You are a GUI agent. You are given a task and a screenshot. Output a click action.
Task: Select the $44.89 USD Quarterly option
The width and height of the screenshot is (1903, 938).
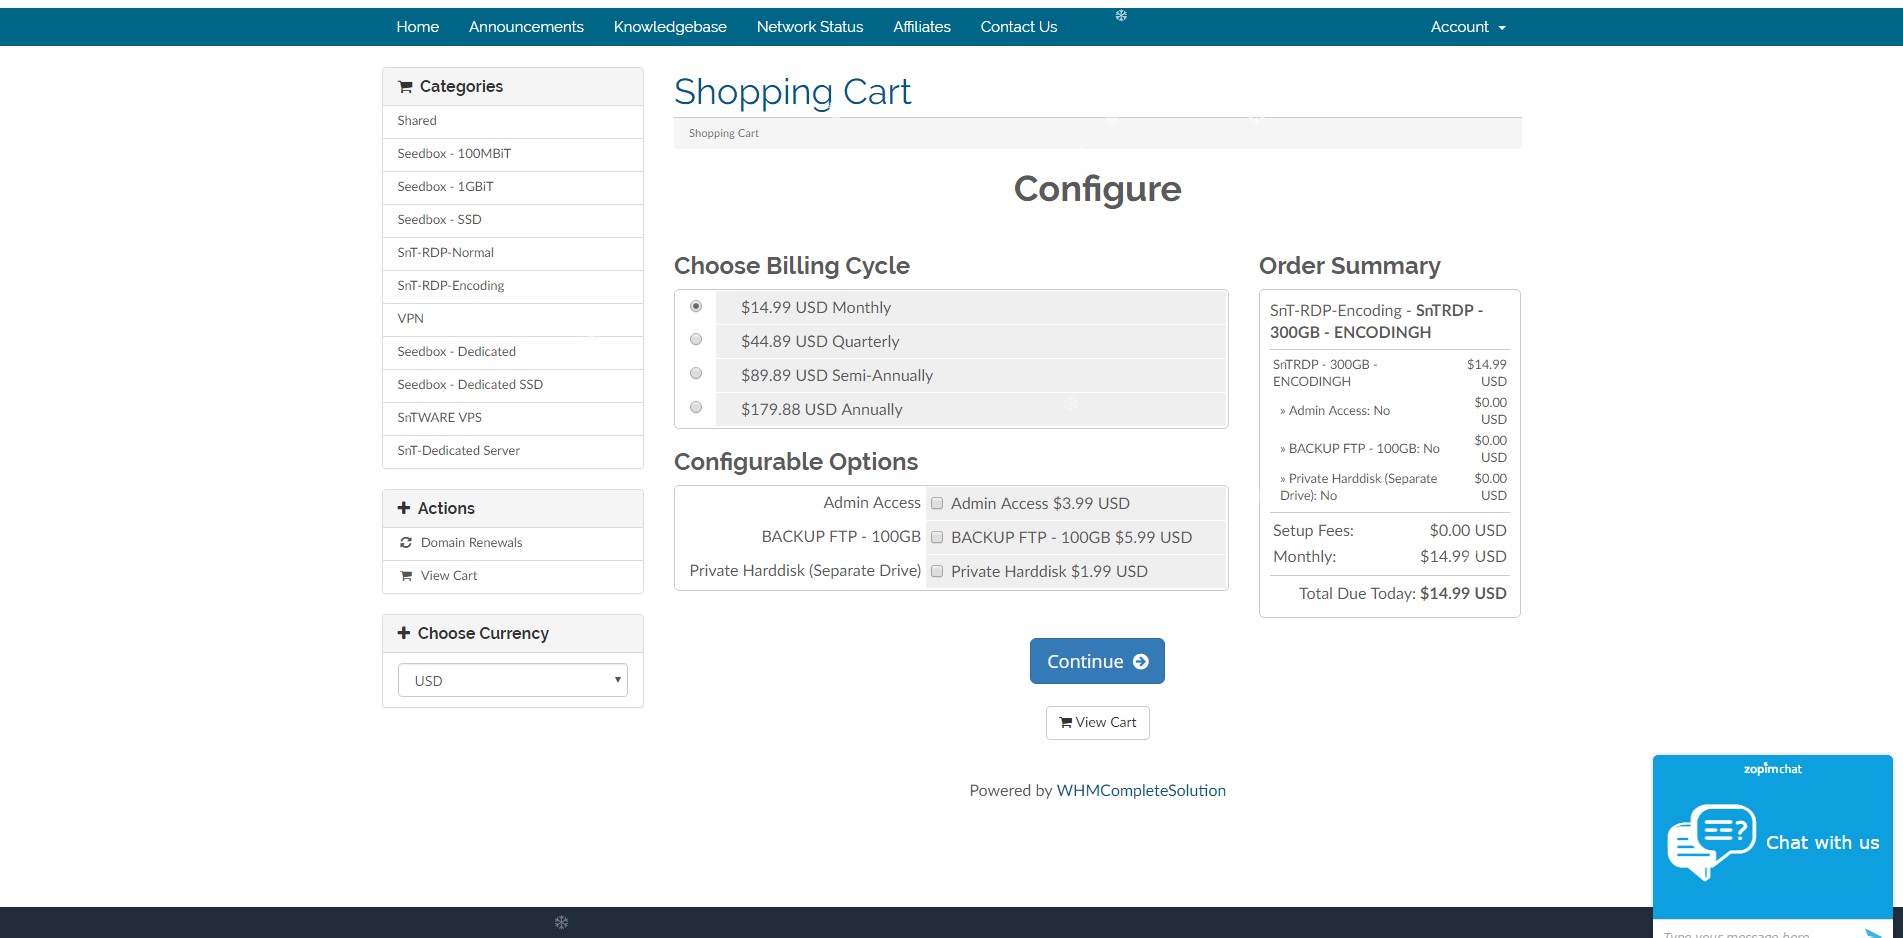tap(696, 340)
